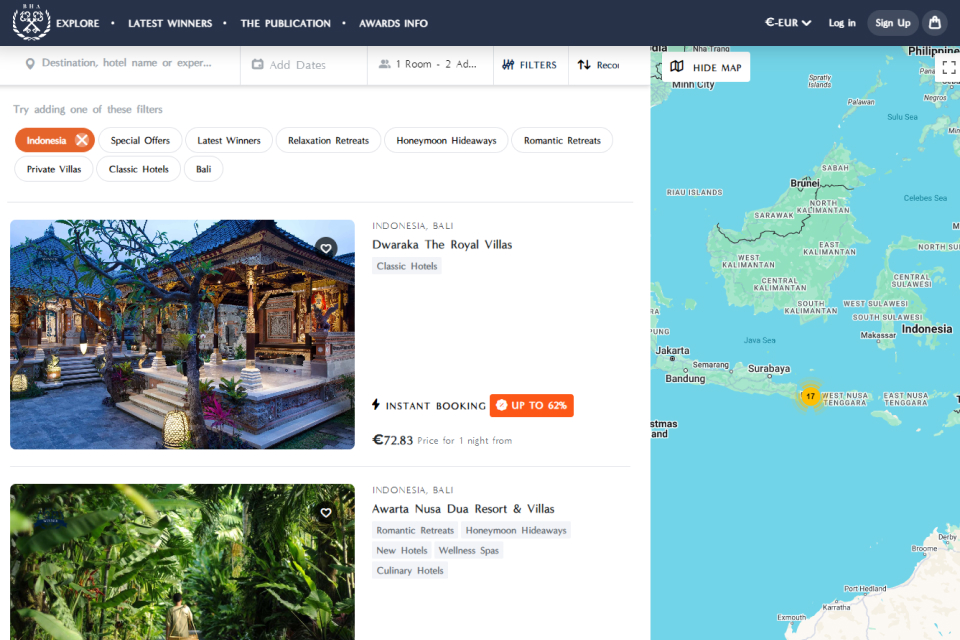Remove the Indonesia filter with X
Image resolution: width=960 pixels, height=640 pixels.
pyautogui.click(x=81, y=140)
